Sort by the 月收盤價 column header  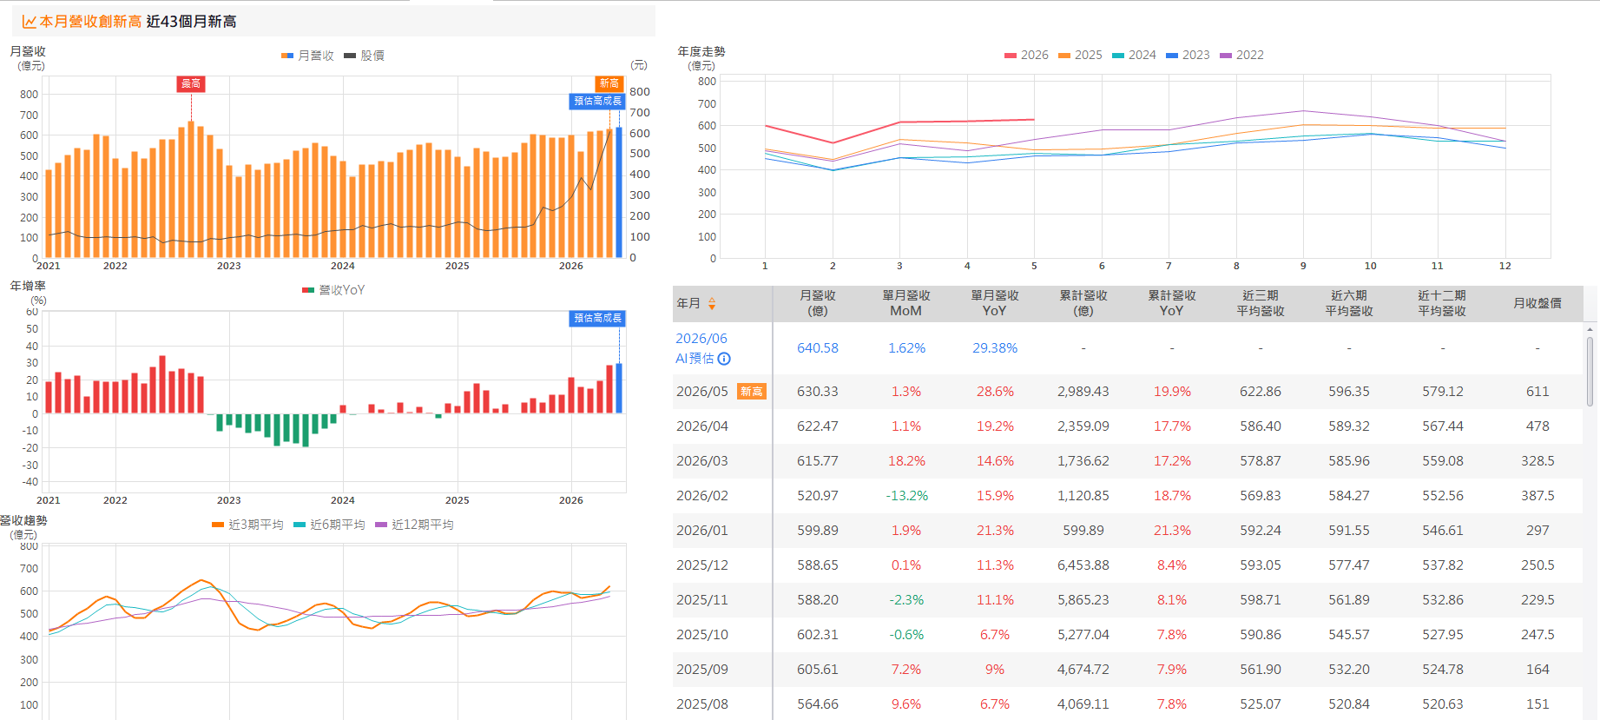[1537, 303]
